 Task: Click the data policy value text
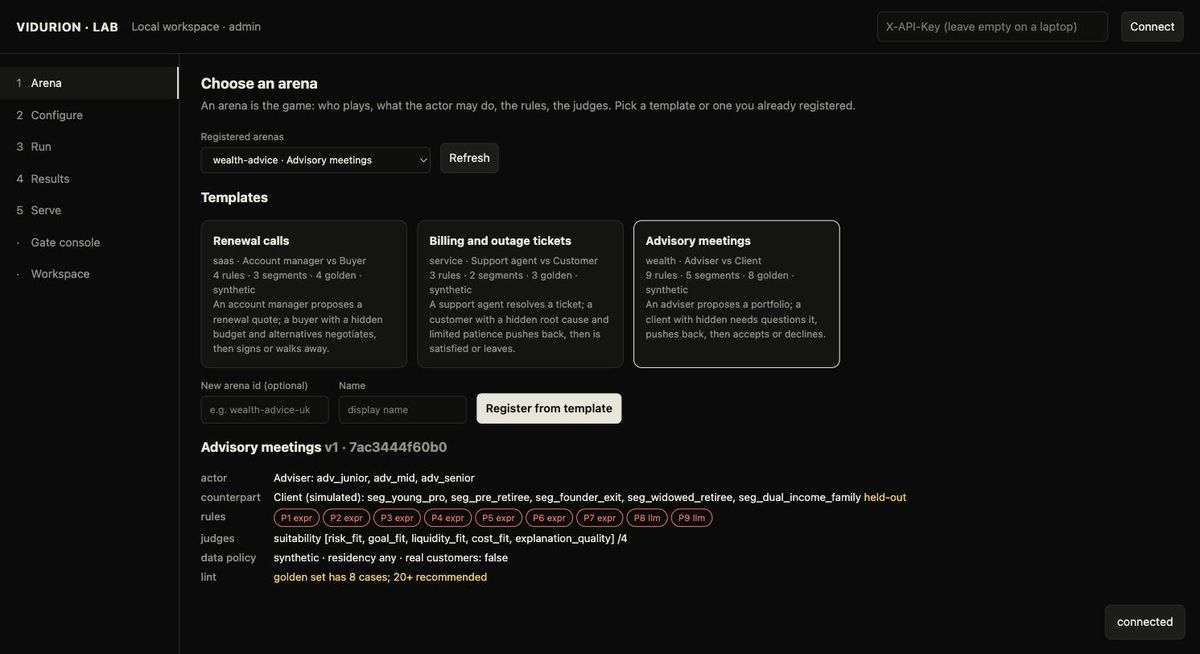point(391,558)
